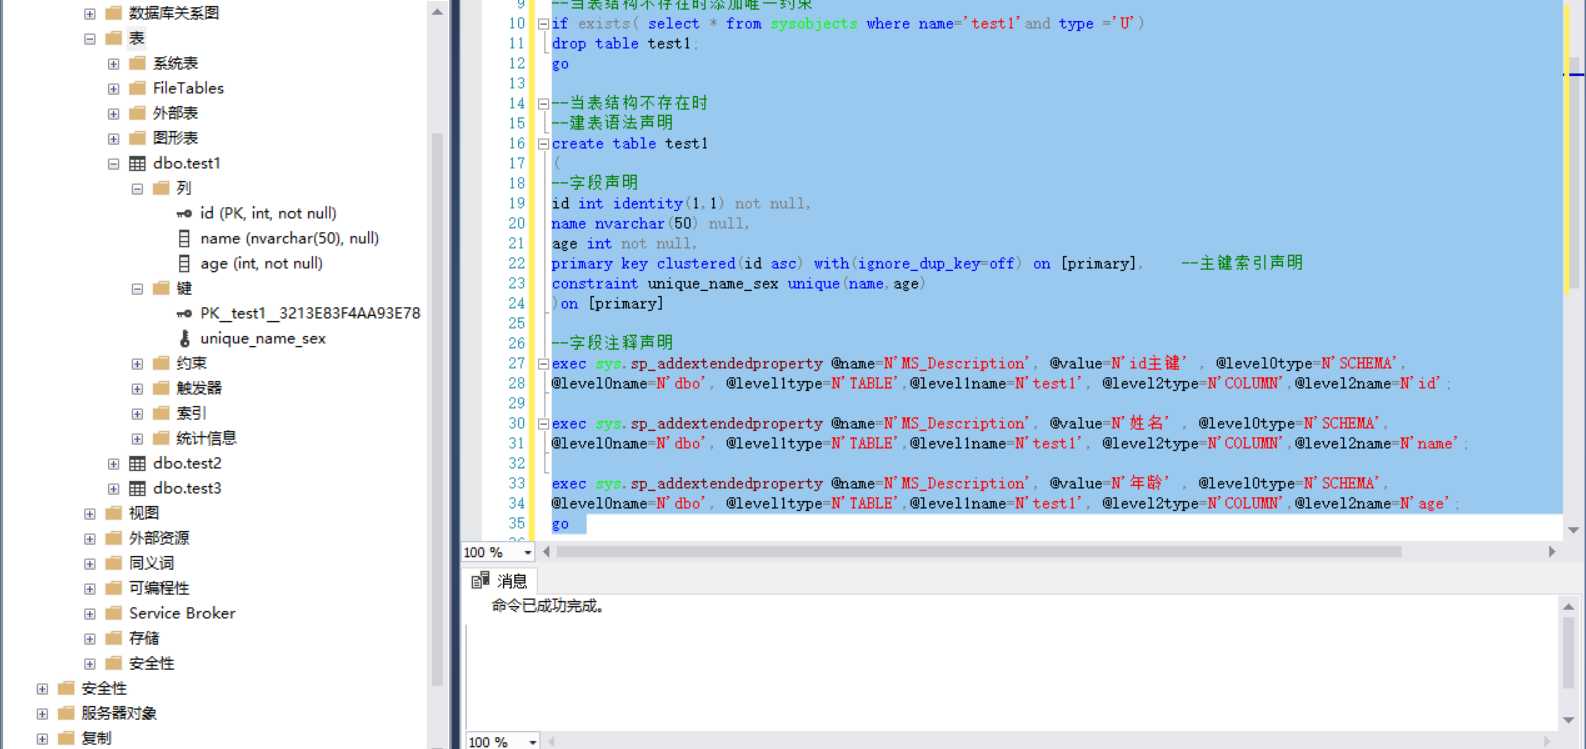1586x749 pixels.
Task: Click the dbo.test3 table icon
Action: click(138, 488)
